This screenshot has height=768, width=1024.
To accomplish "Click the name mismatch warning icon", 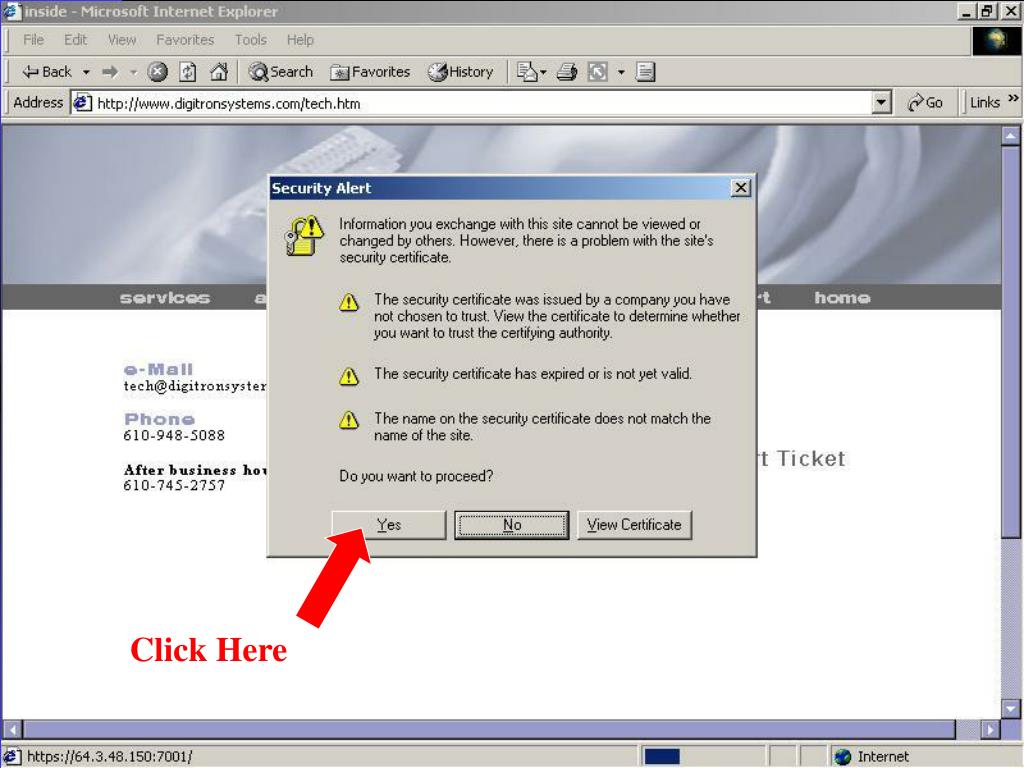I will 349,419.
